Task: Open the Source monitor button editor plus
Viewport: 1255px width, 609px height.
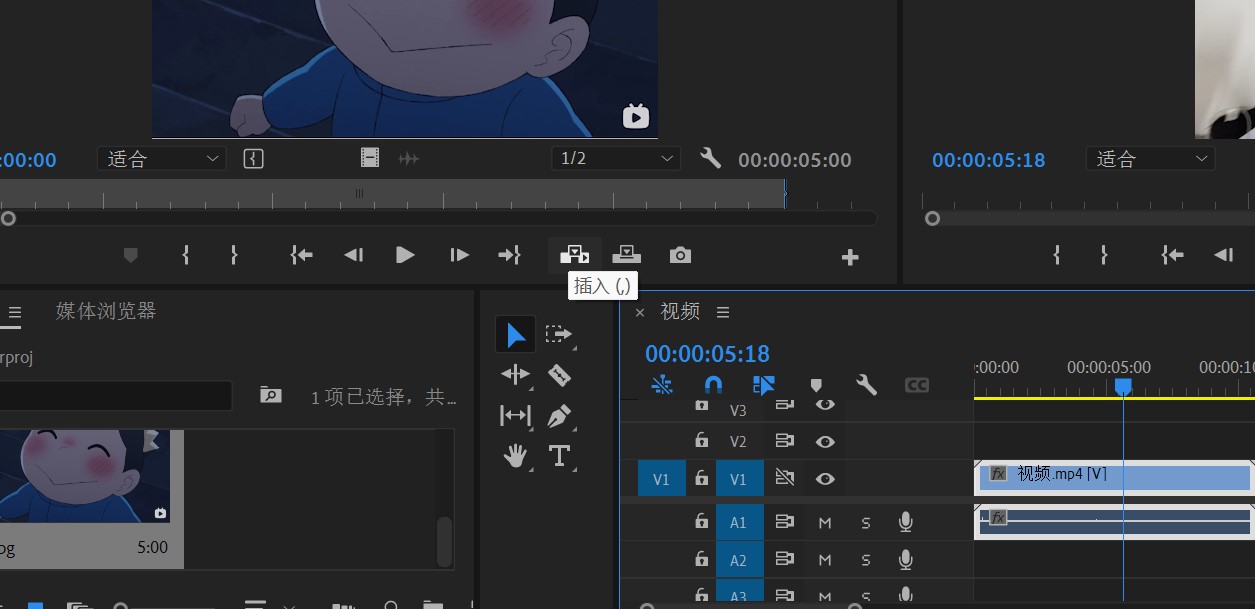Action: (850, 257)
